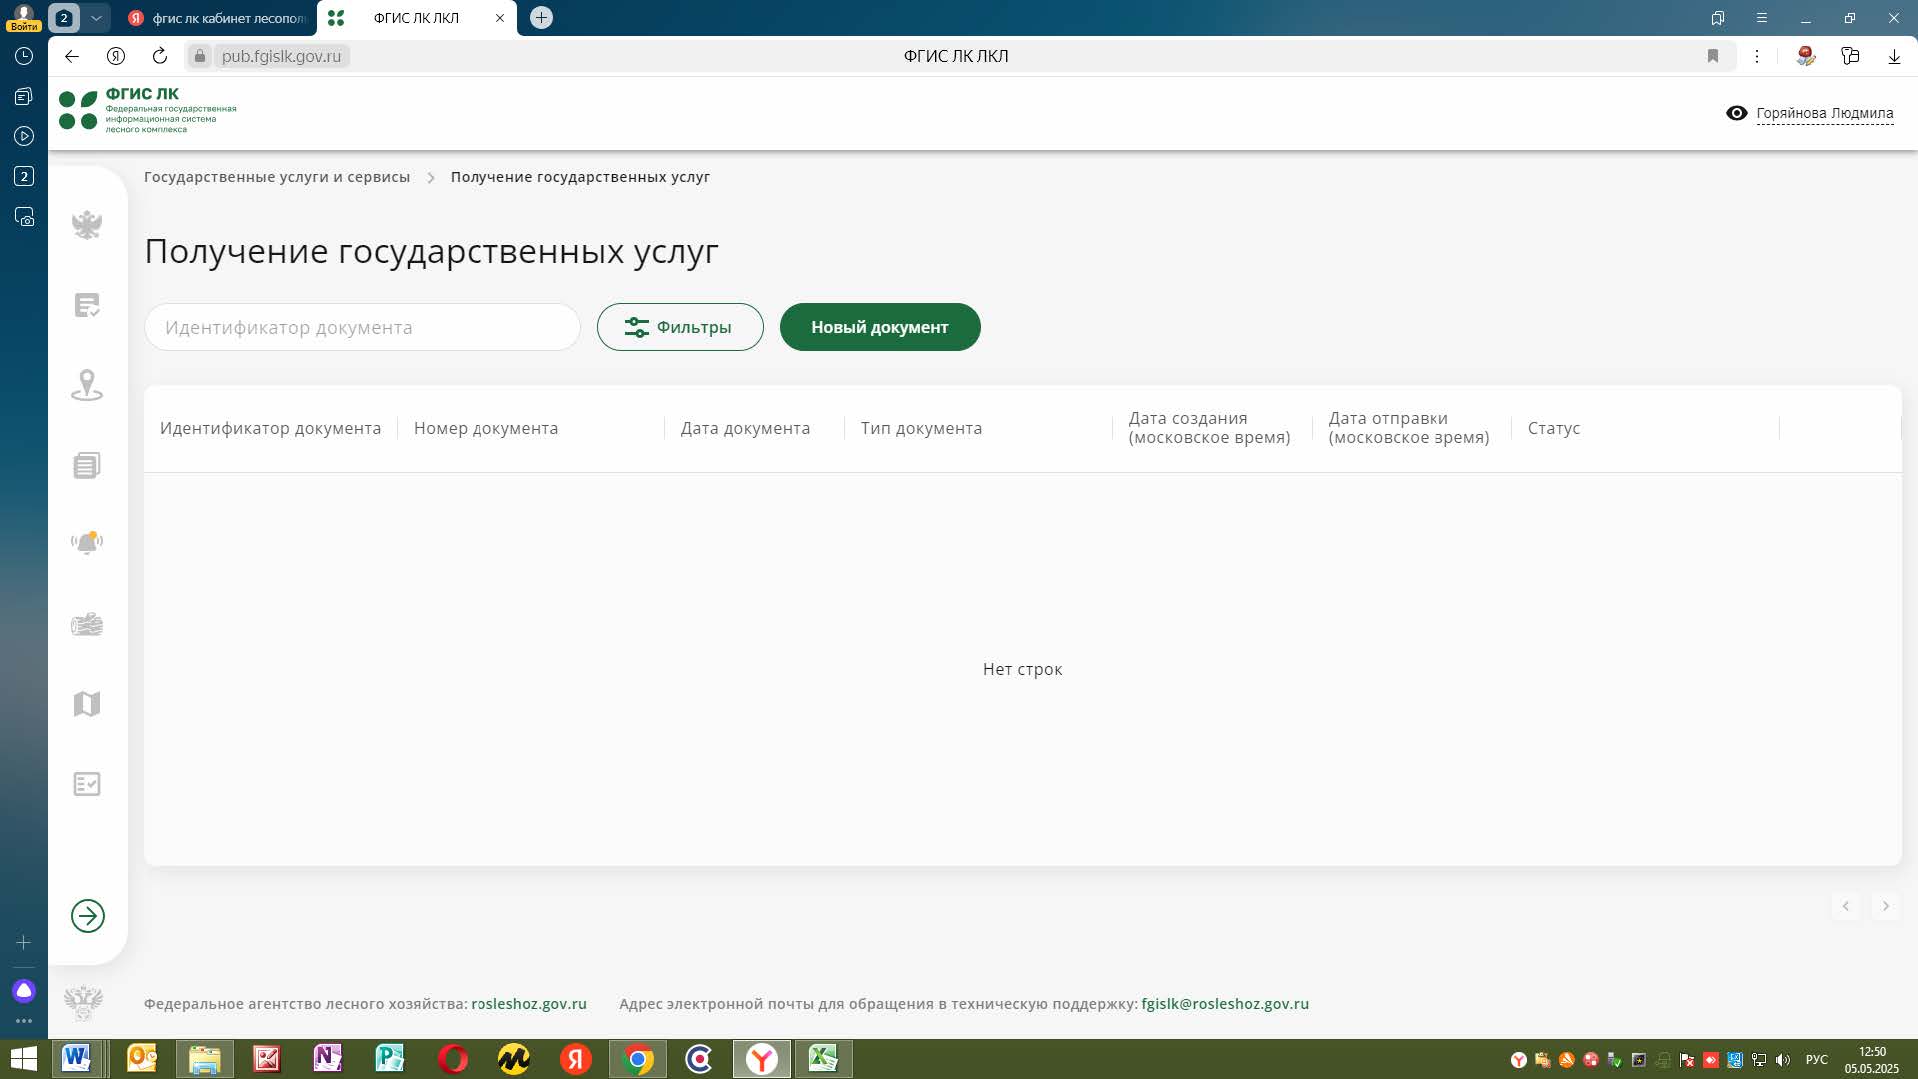Screen dimensions: 1918x1079
Task: Sort by Номер документа column header
Action: [486, 428]
